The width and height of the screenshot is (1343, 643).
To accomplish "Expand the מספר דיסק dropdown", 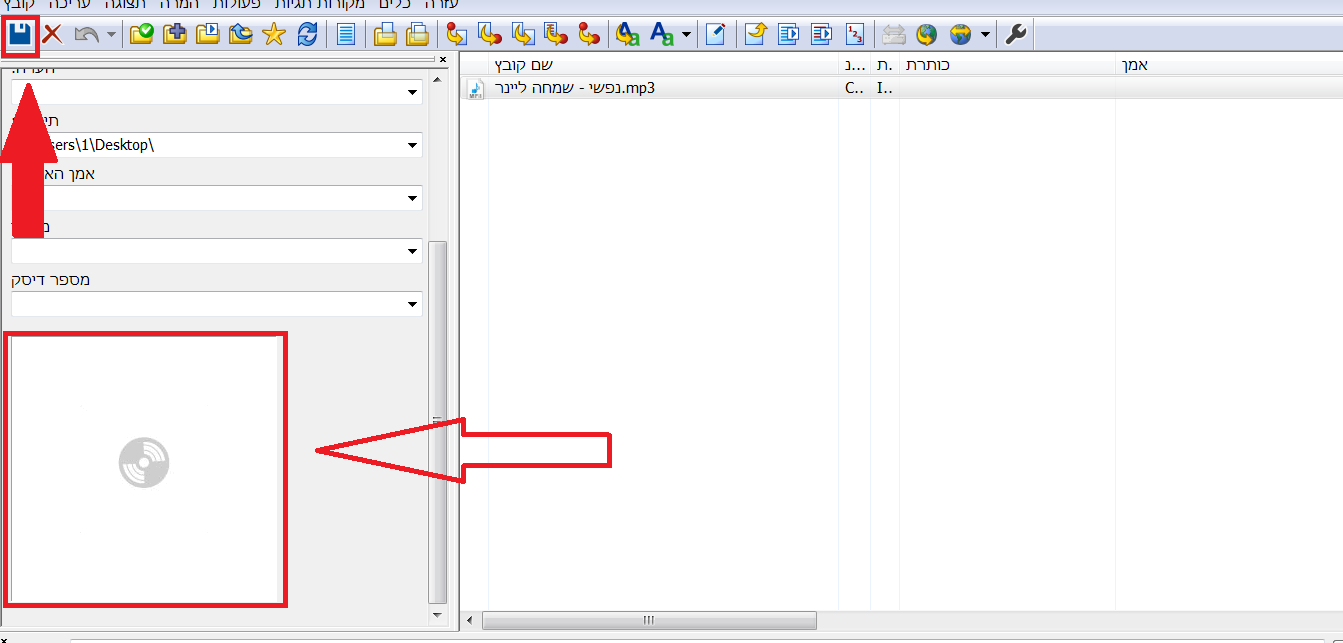I will (x=412, y=304).
